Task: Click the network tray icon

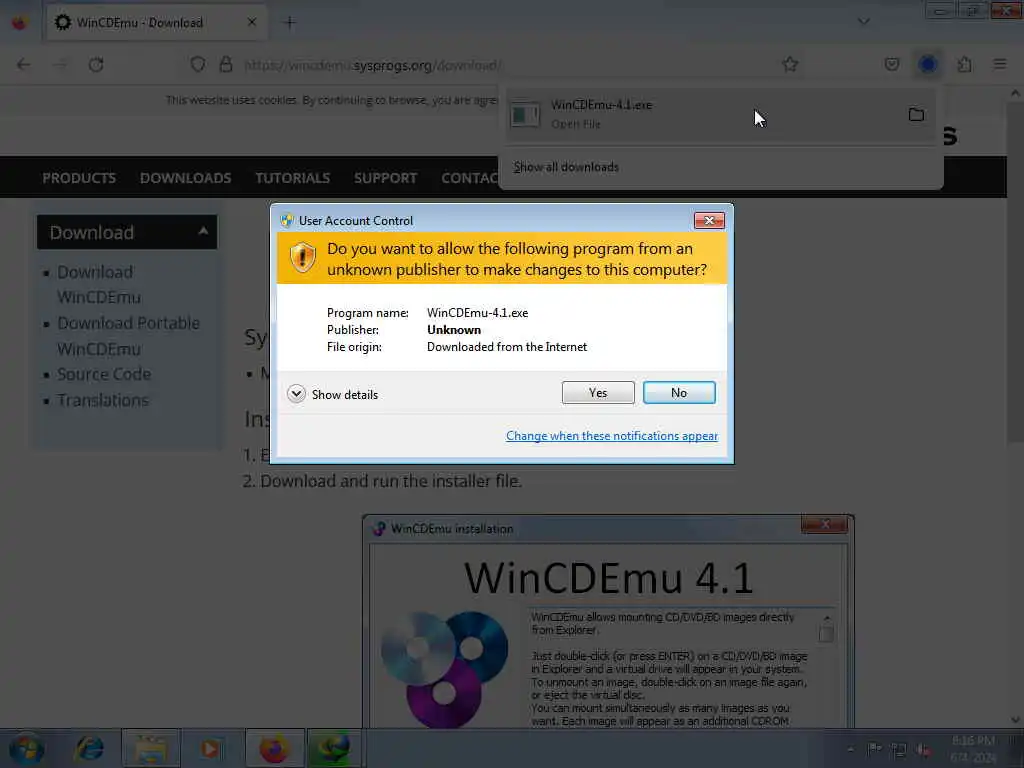Action: pyautogui.click(x=899, y=750)
